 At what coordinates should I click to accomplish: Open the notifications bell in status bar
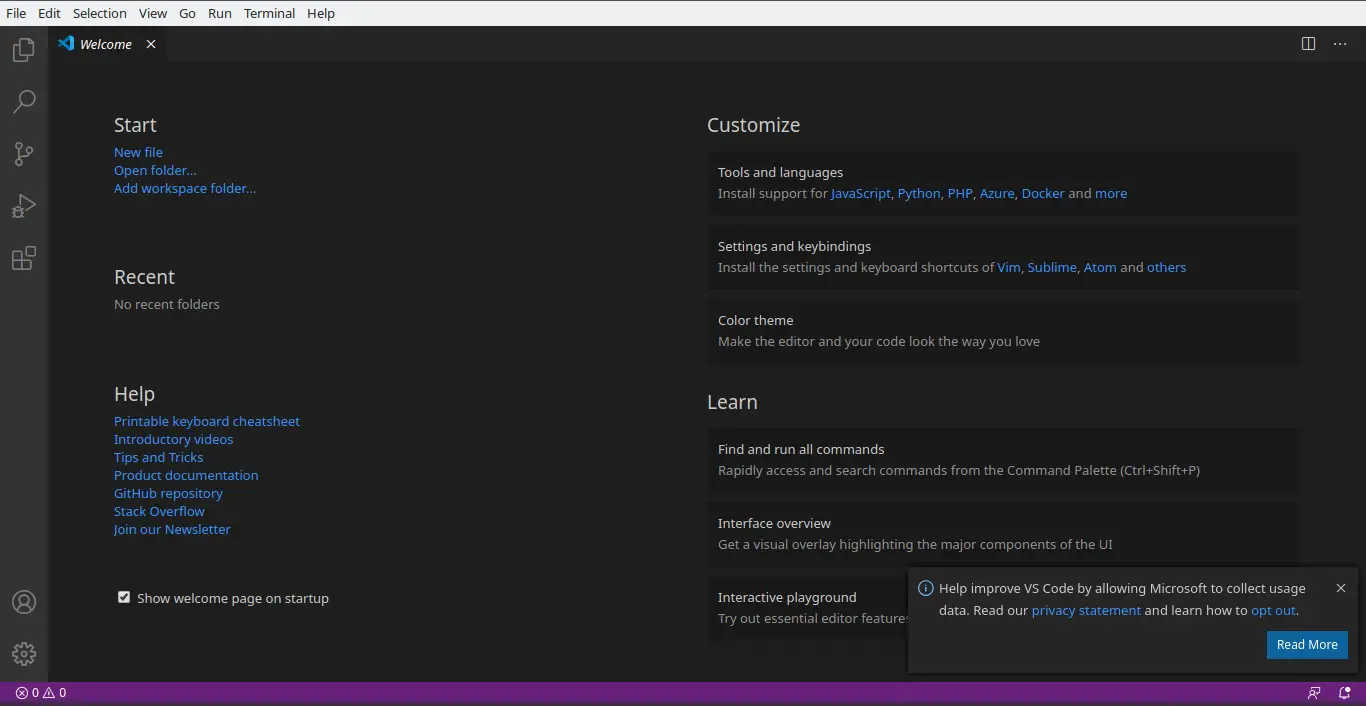(x=1345, y=692)
